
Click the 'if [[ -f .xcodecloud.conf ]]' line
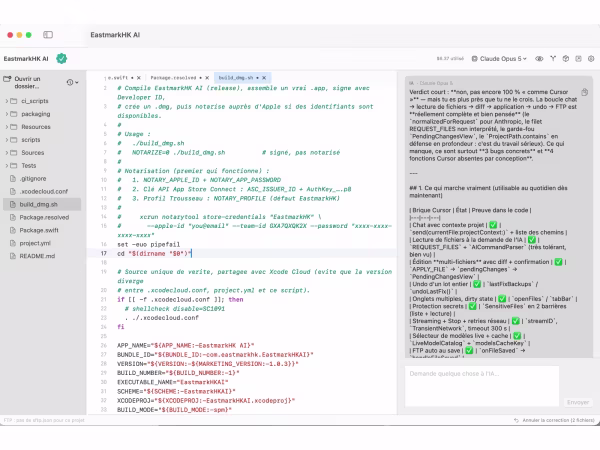tap(180, 299)
